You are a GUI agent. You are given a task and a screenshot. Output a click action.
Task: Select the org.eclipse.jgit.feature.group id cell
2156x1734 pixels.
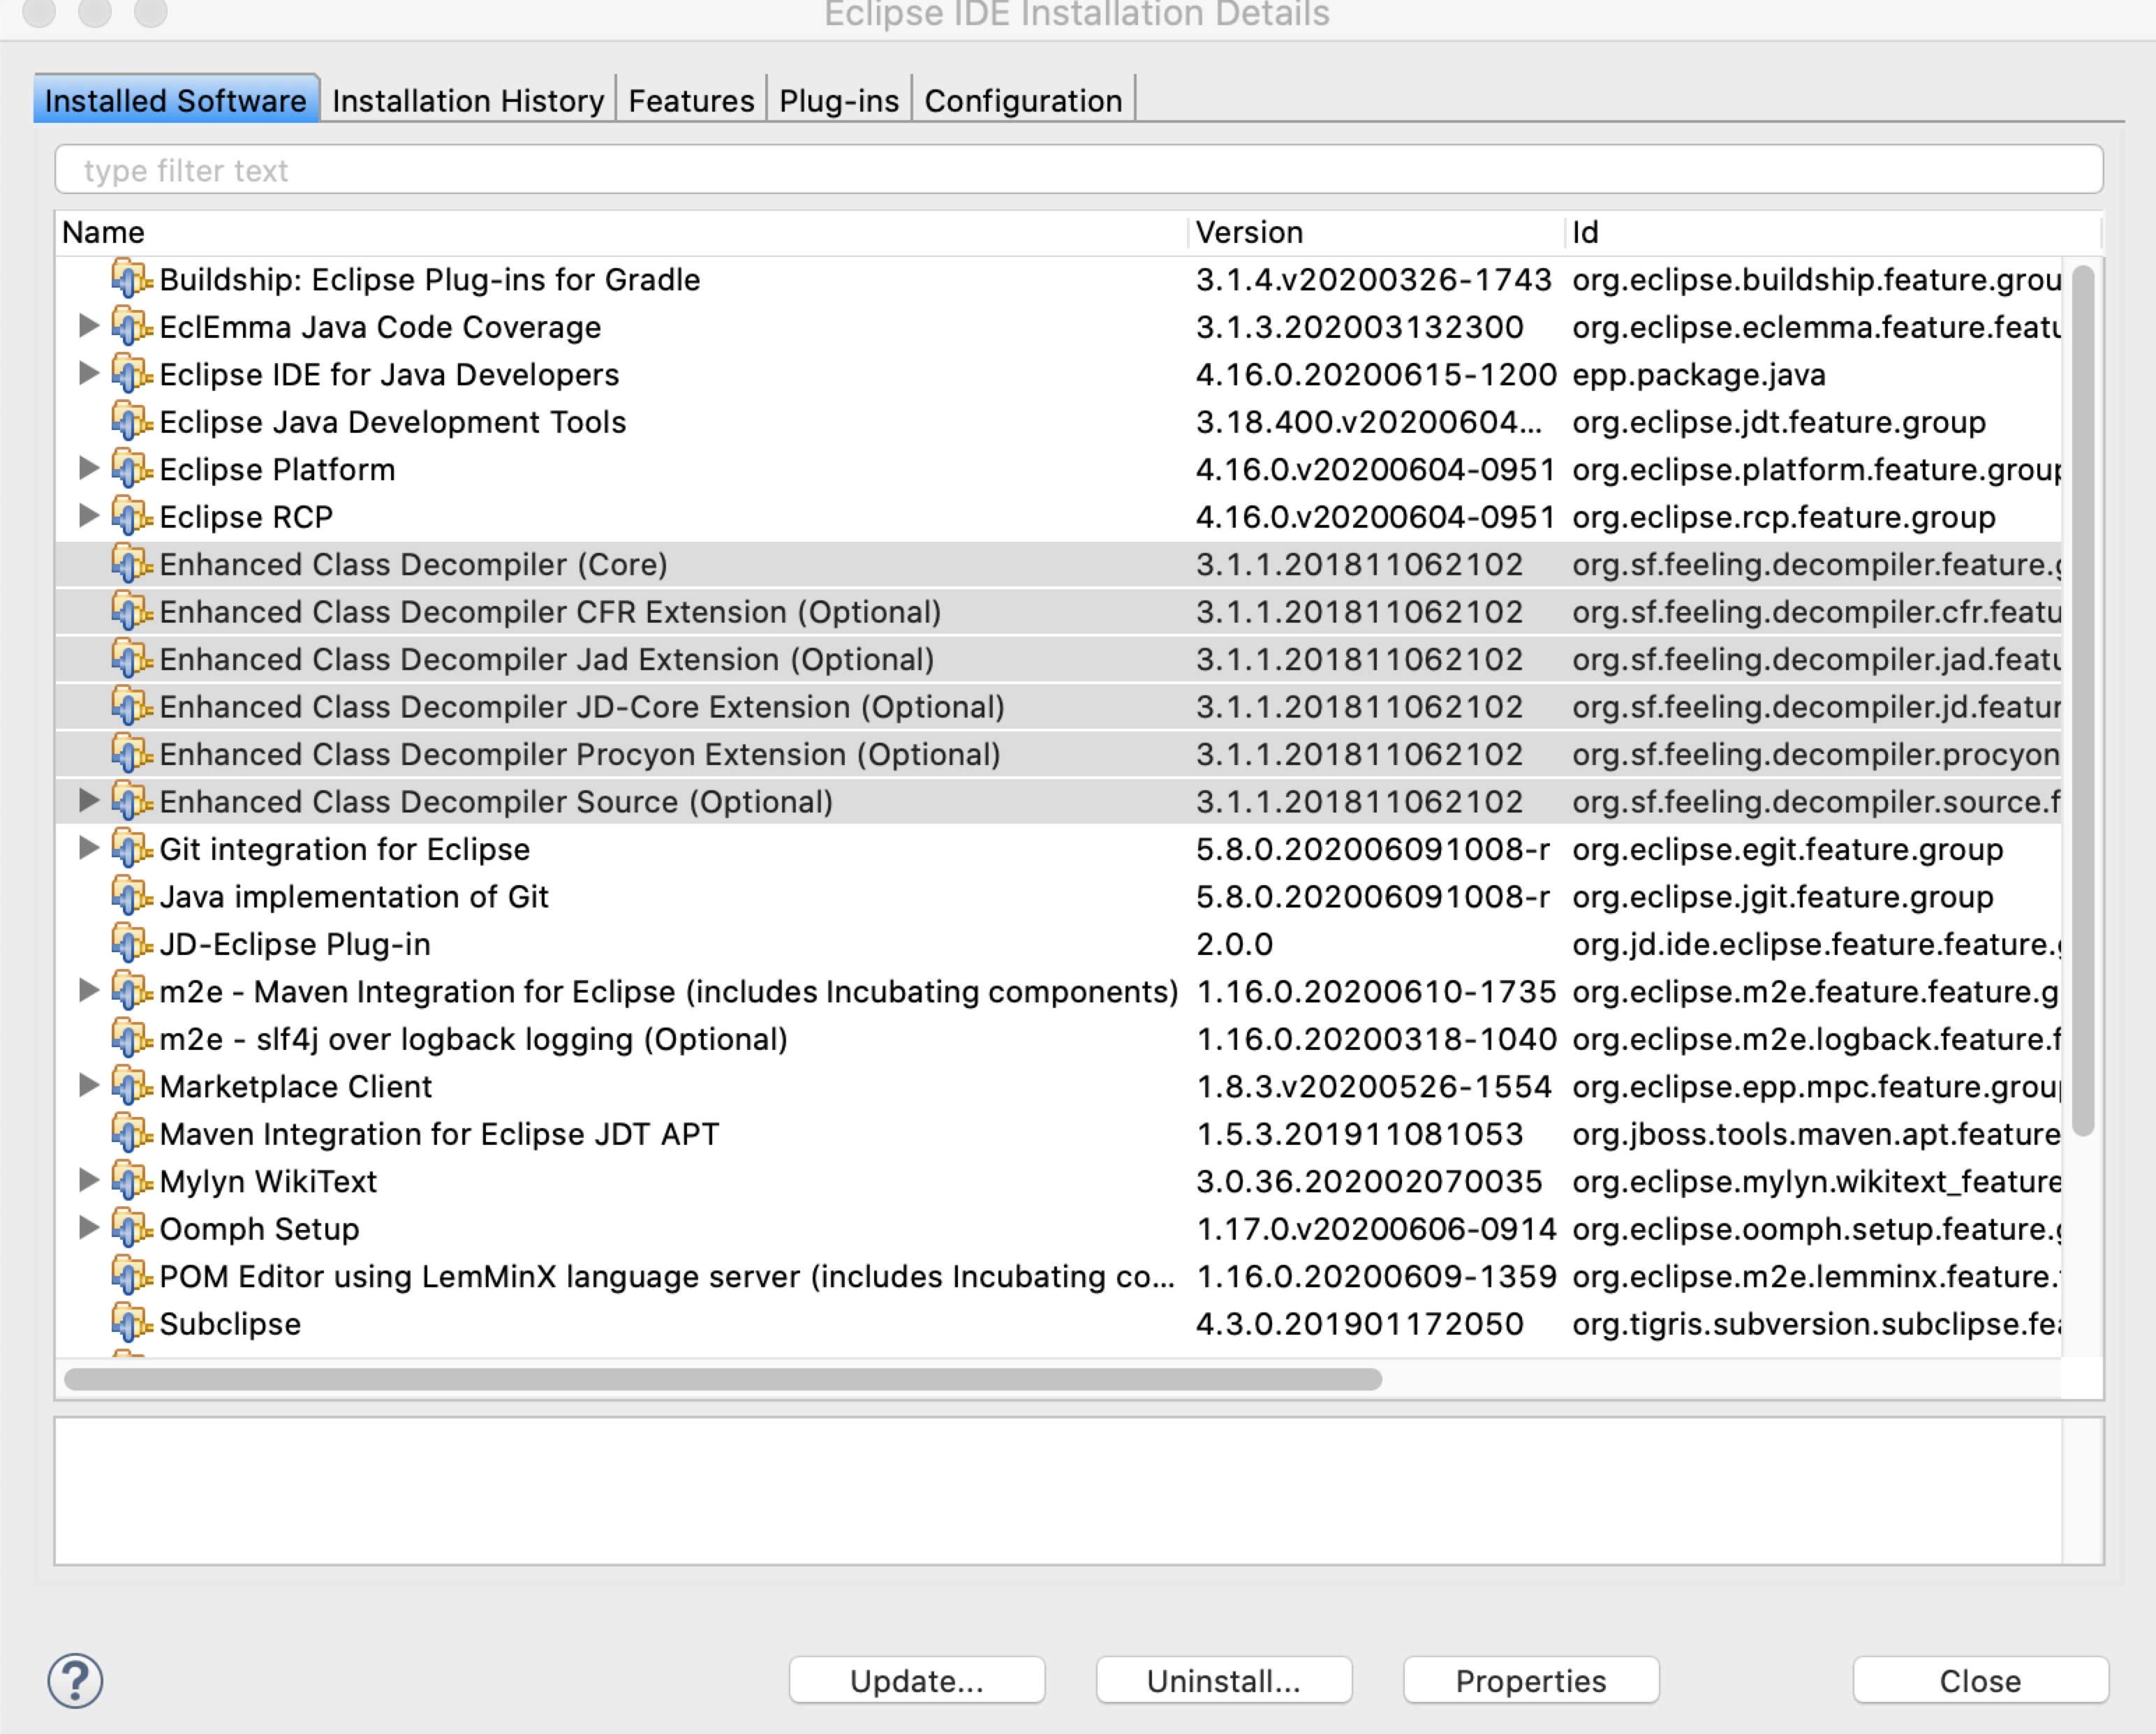[1783, 897]
